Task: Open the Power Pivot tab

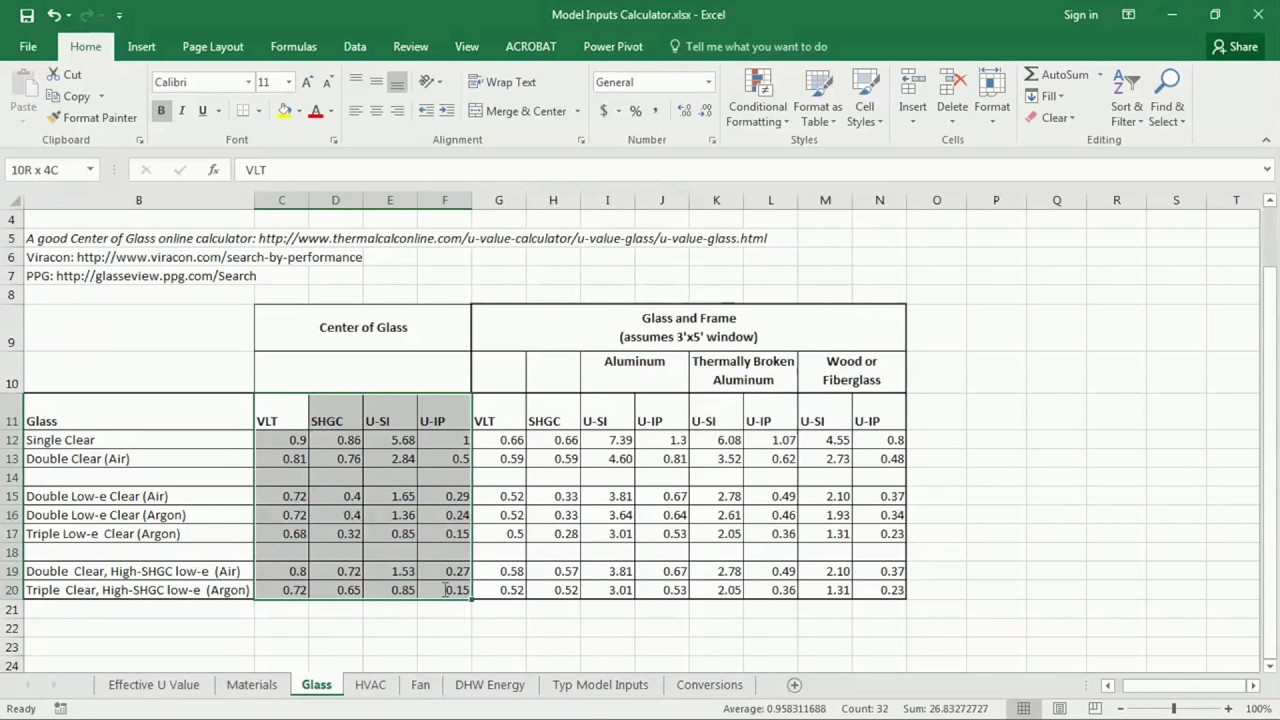Action: pos(613,47)
